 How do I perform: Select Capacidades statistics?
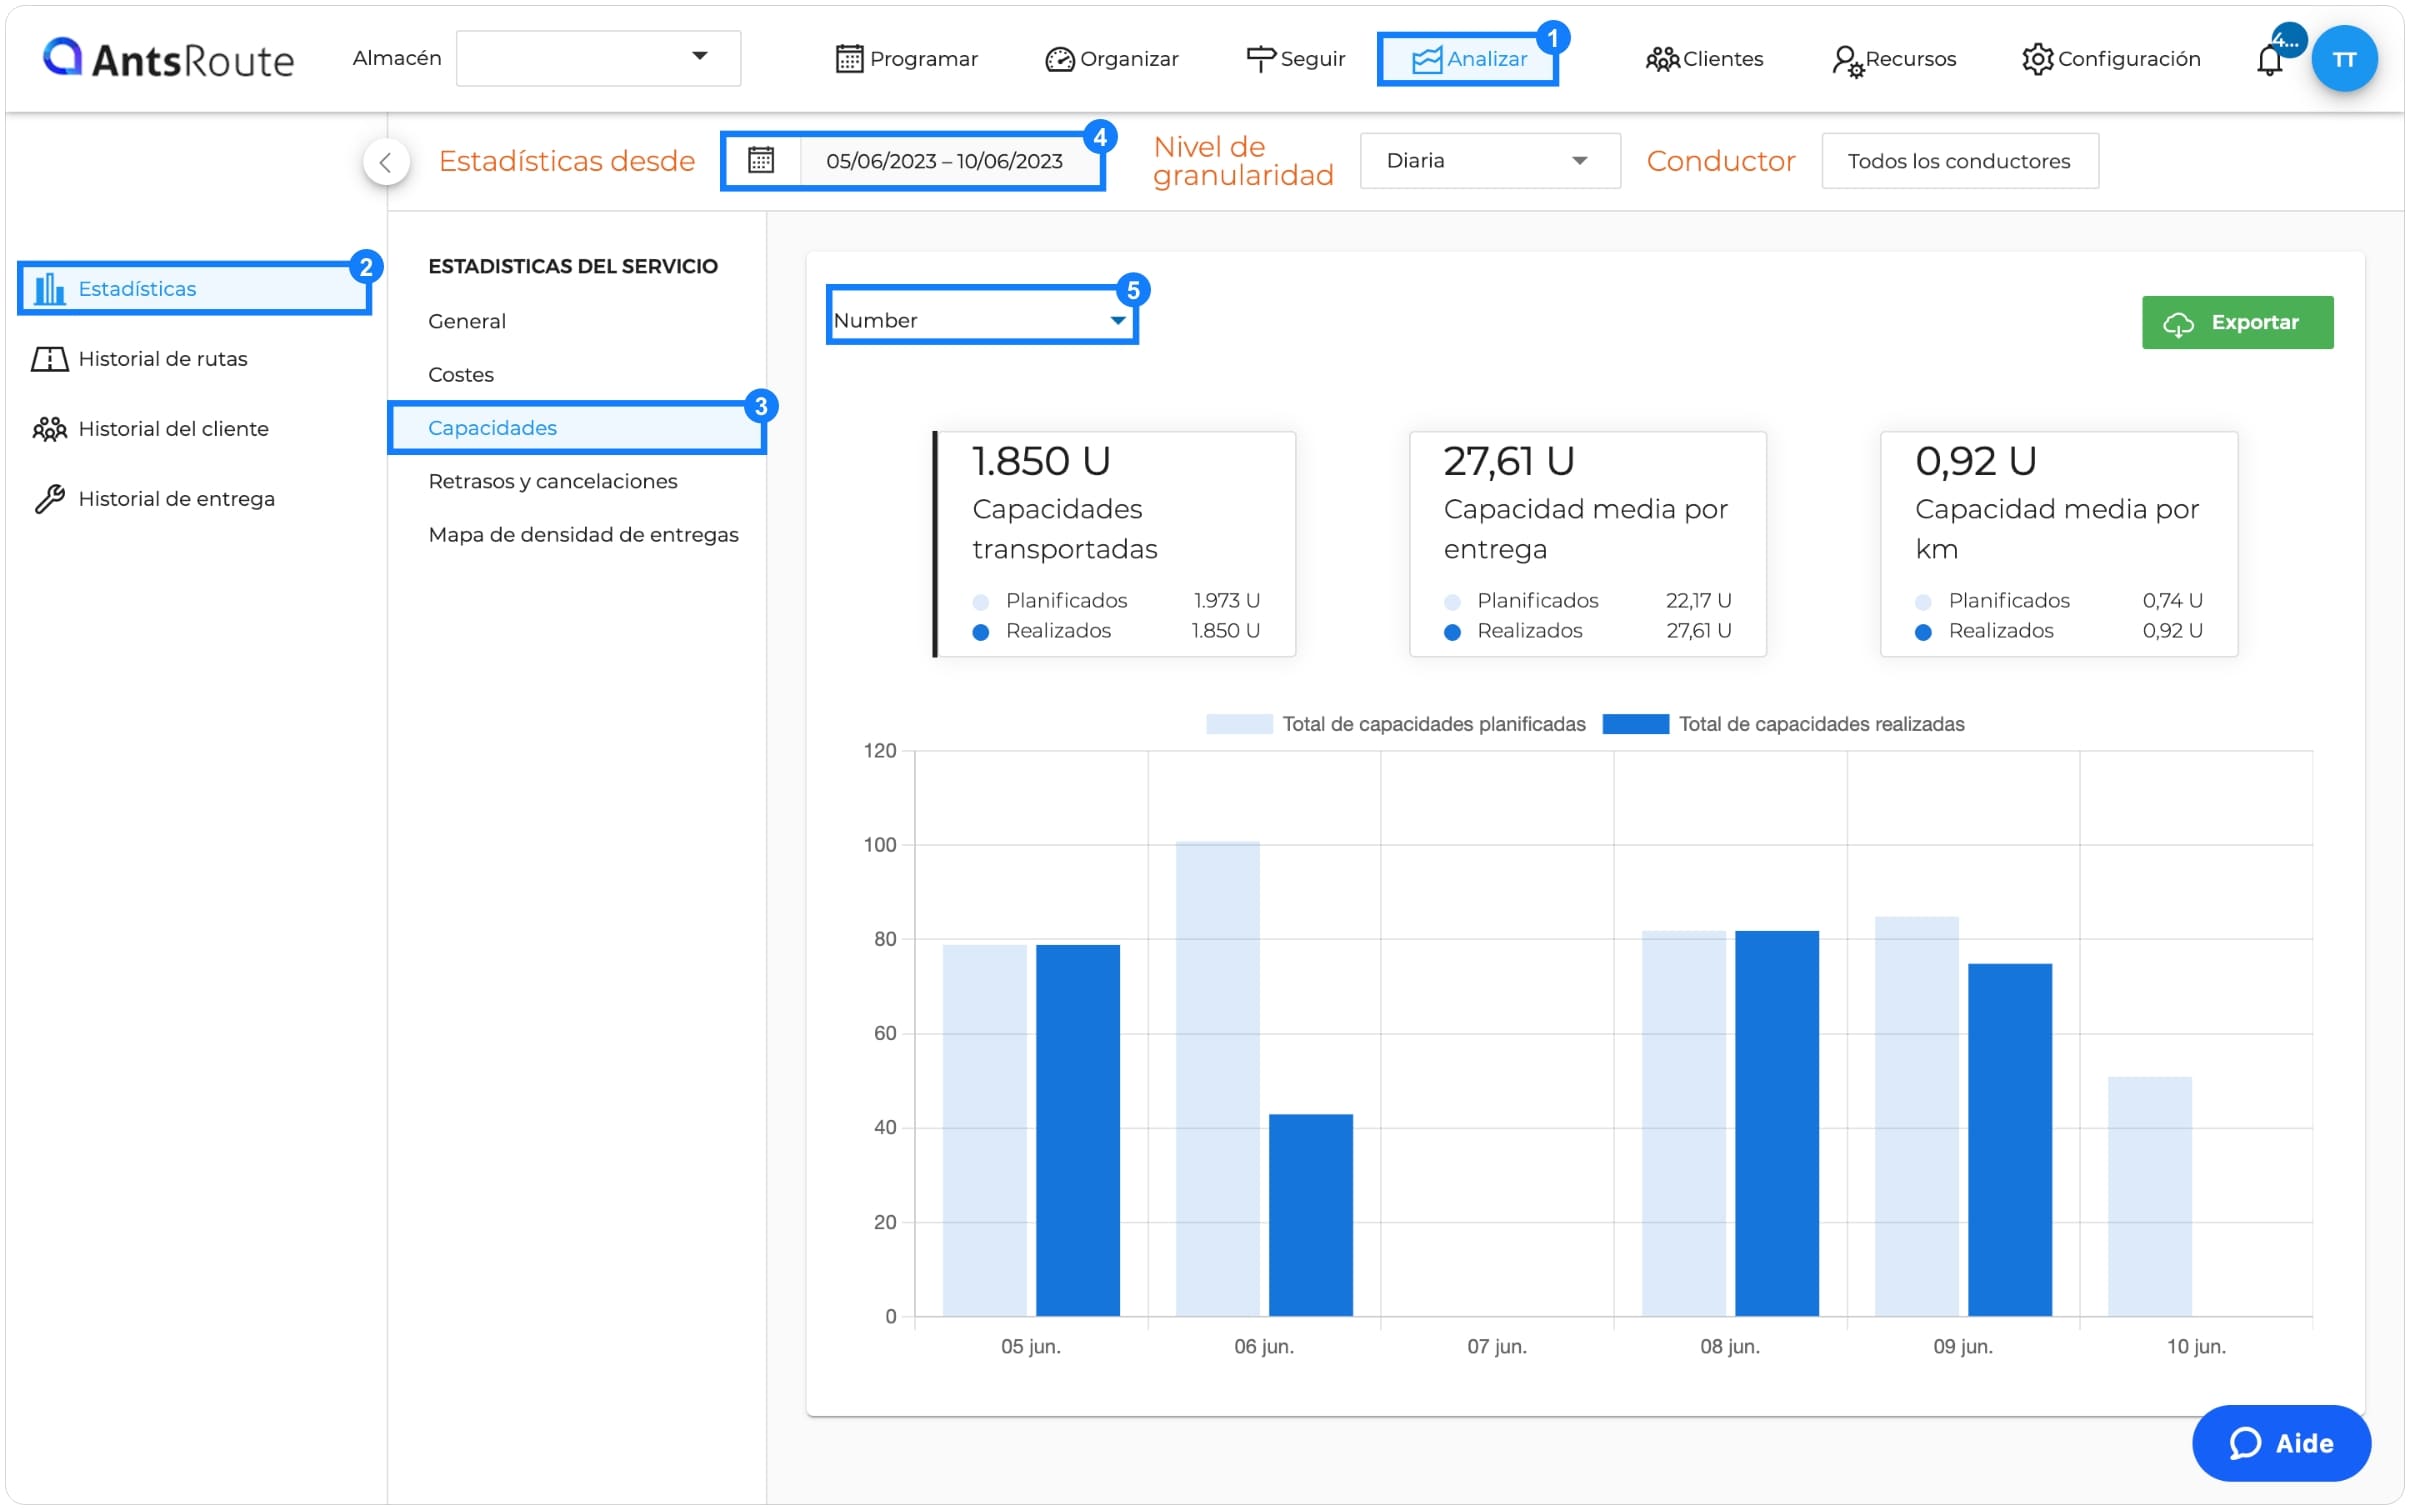576,428
